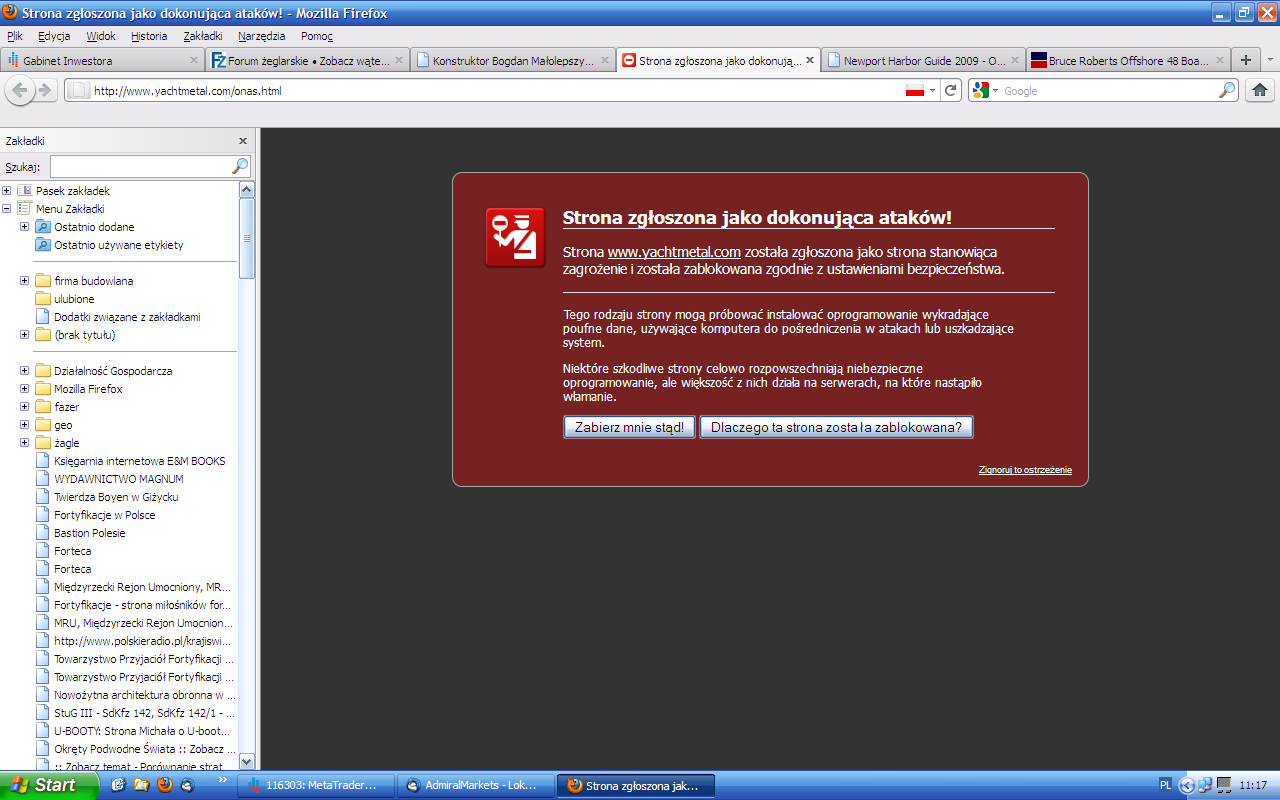Screen dimensions: 1280x800
Task: Open Bastion Polesie bookmark
Action: tap(80, 533)
